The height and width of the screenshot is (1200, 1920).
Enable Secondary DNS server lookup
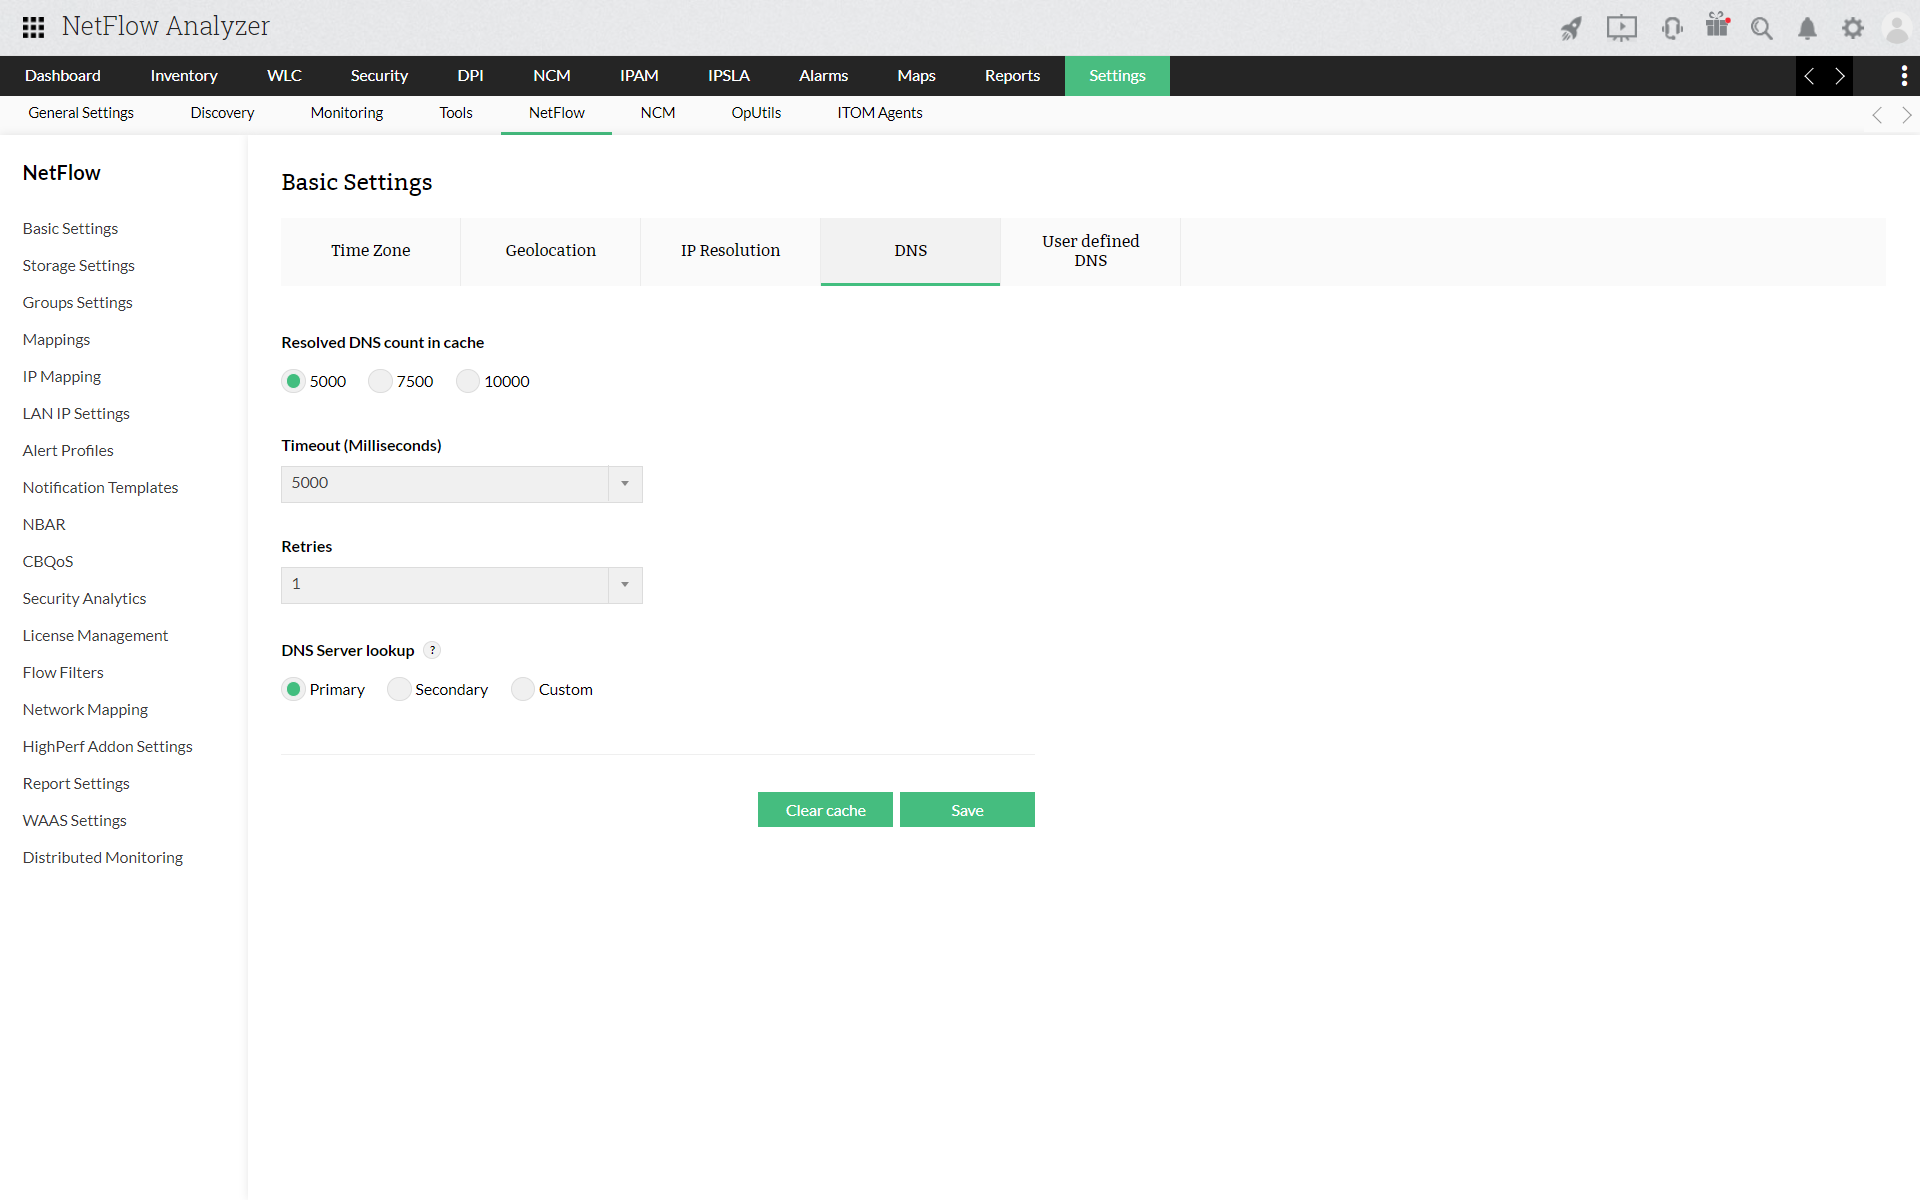coord(399,689)
